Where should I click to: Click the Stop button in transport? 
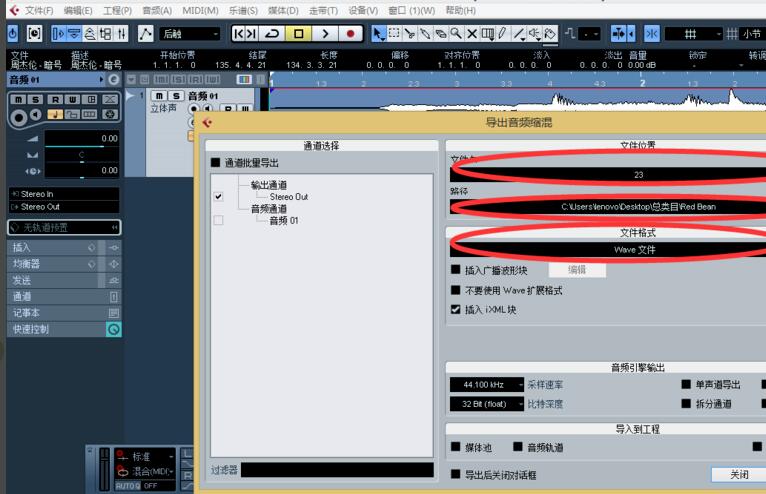pos(298,34)
